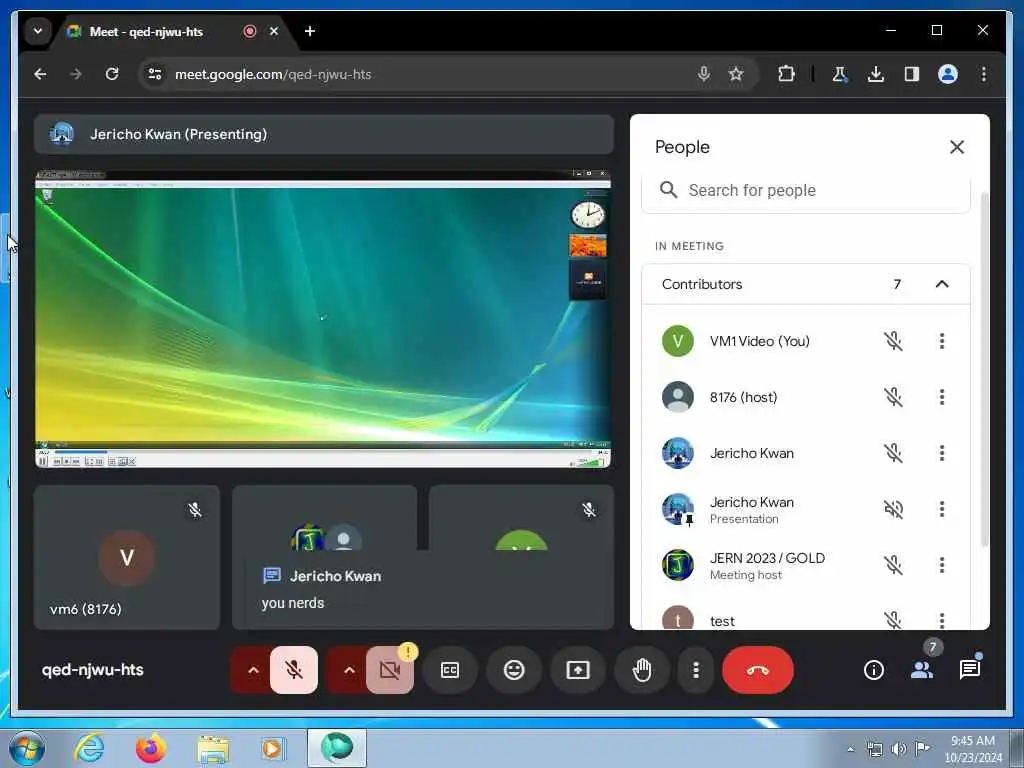Screen dimensions: 1024x768
Task: Open the Windows Start menu
Action: tap(27, 748)
